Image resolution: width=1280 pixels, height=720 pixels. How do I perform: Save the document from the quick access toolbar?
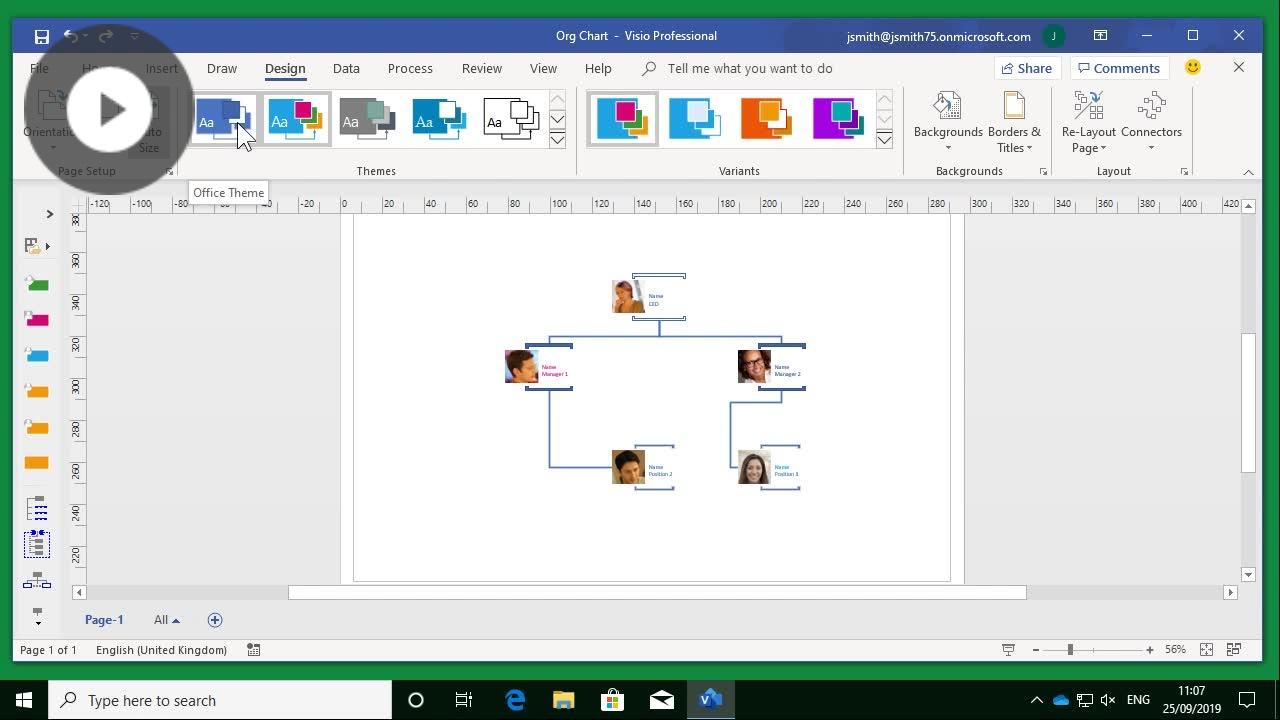coord(41,37)
